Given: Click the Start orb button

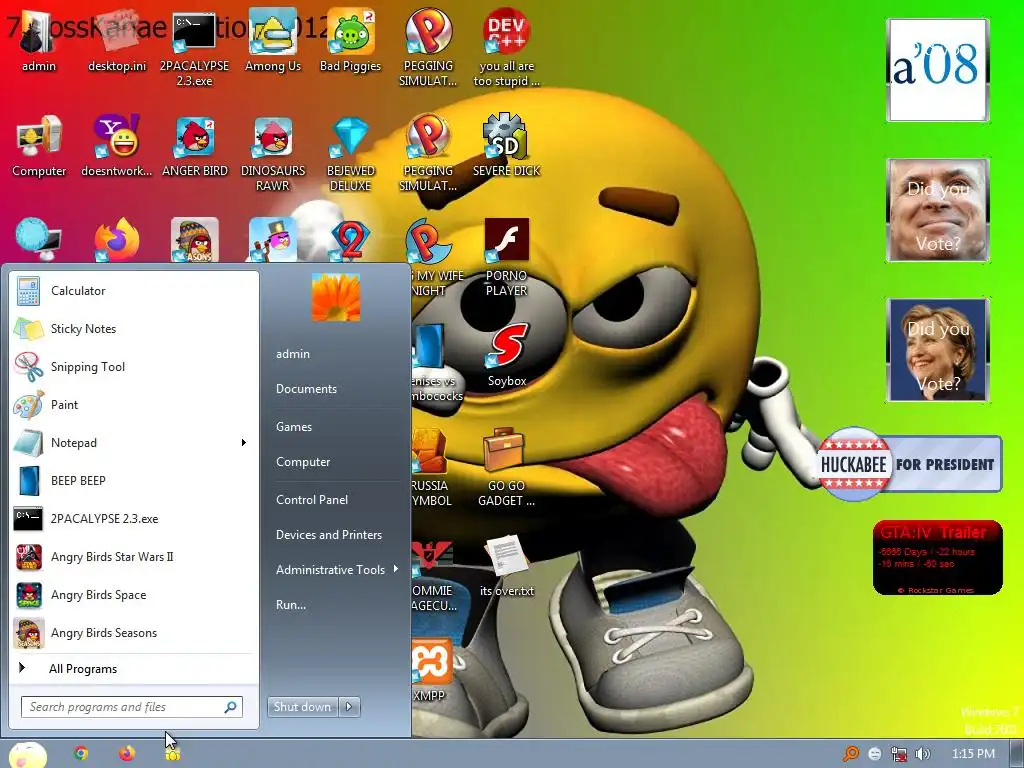Looking at the screenshot, I should pos(27,755).
